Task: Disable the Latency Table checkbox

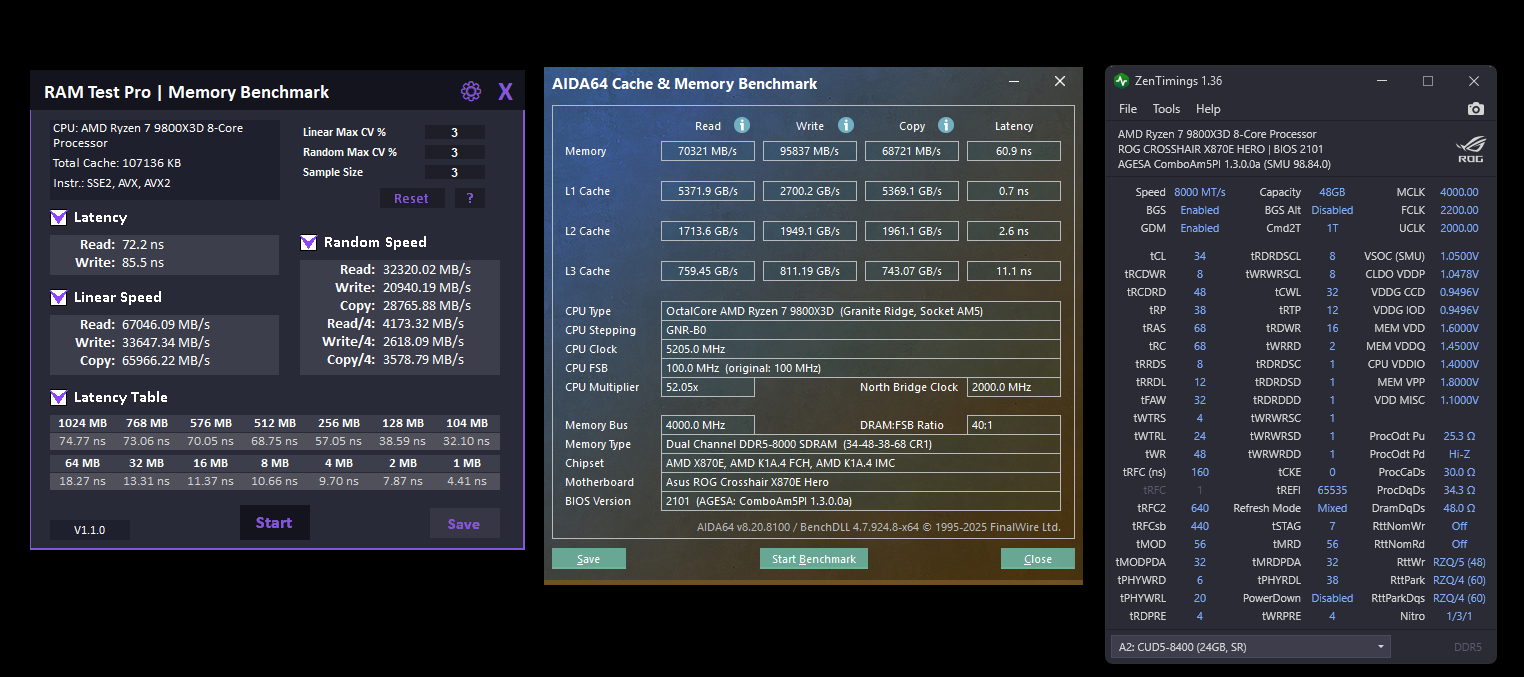Action: [59, 398]
